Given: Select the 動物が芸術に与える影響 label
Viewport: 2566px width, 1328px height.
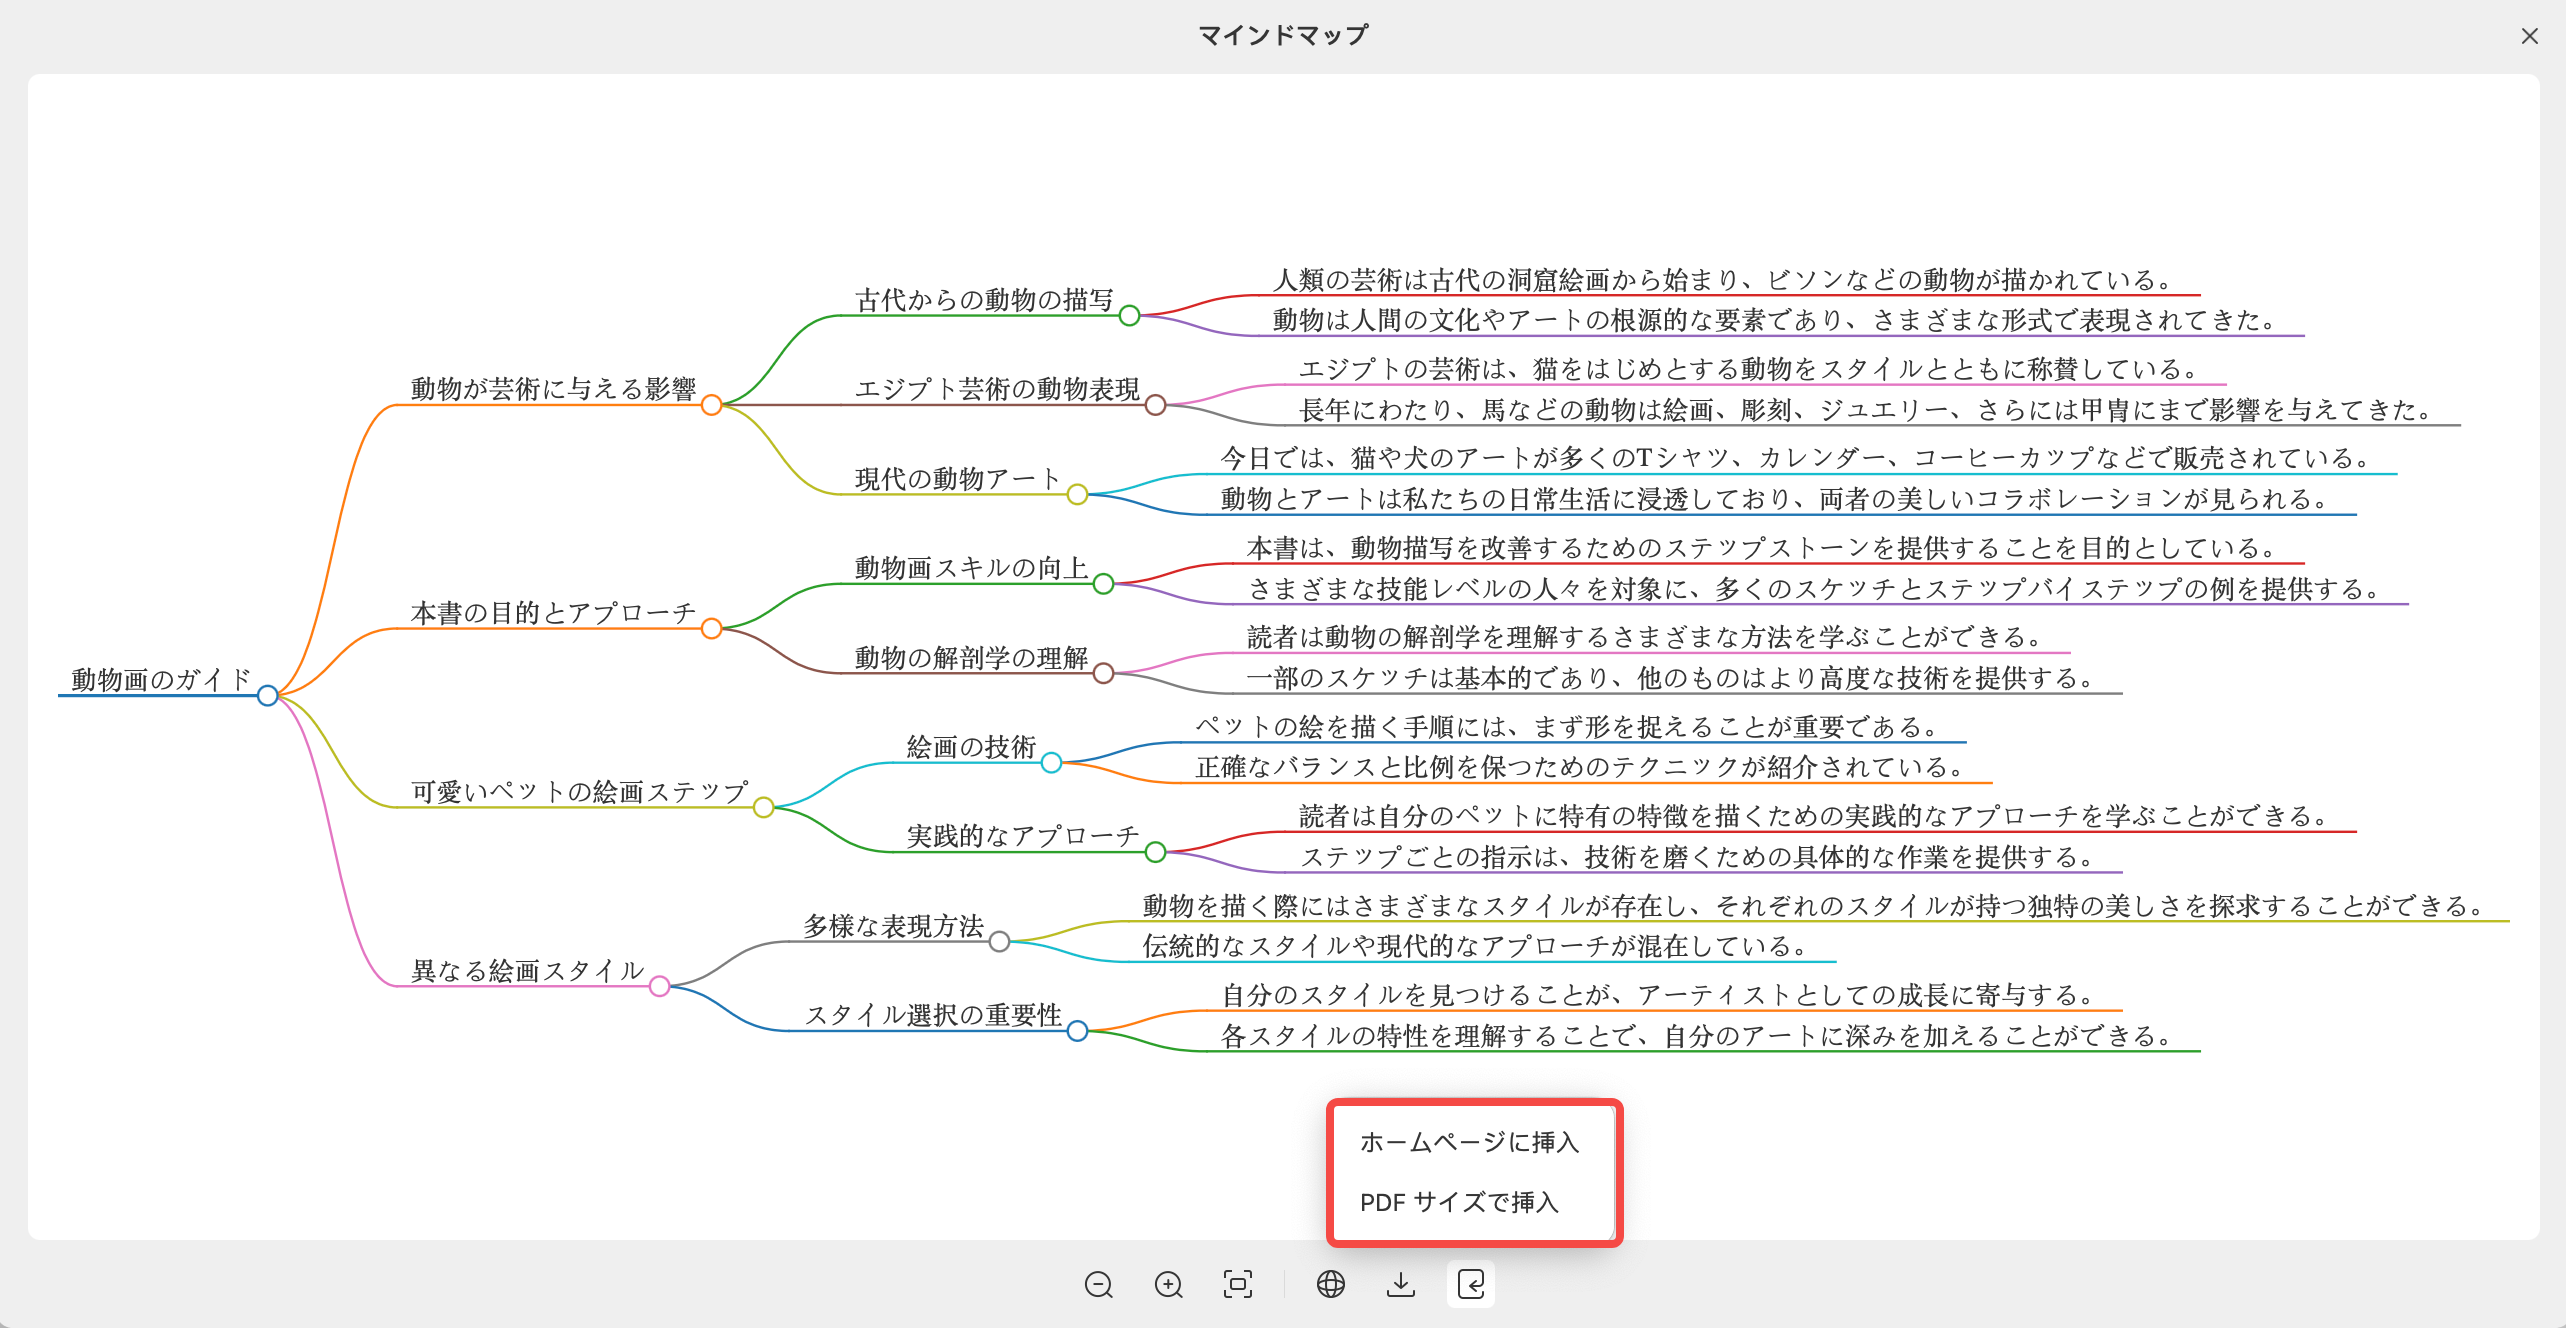Looking at the screenshot, I should [x=553, y=389].
